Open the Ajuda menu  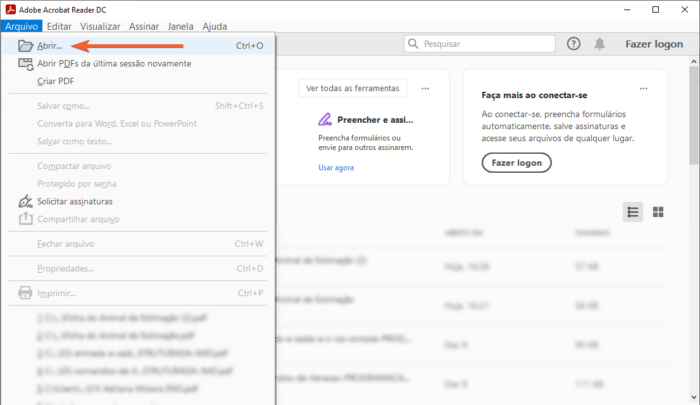click(x=215, y=26)
